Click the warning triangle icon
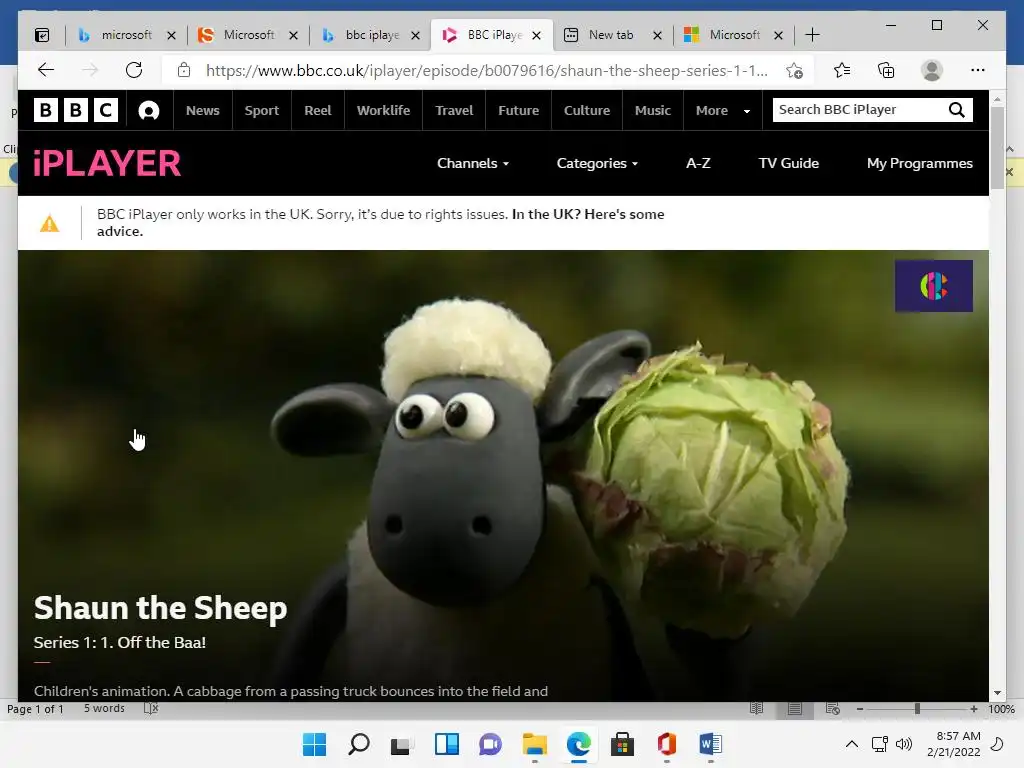Viewport: 1024px width, 768px height. tap(50, 223)
